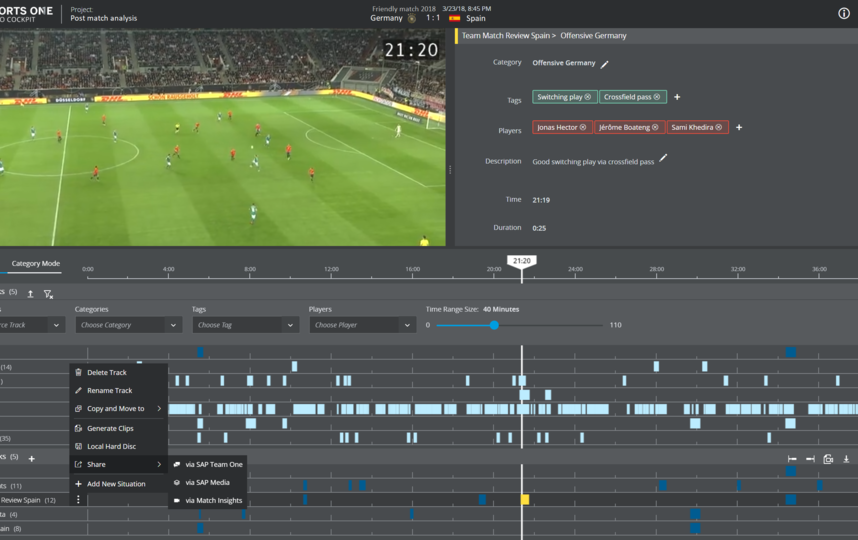Screen dimensions: 858x540
Task: Add a new track with plus icon
Action: 32,458
